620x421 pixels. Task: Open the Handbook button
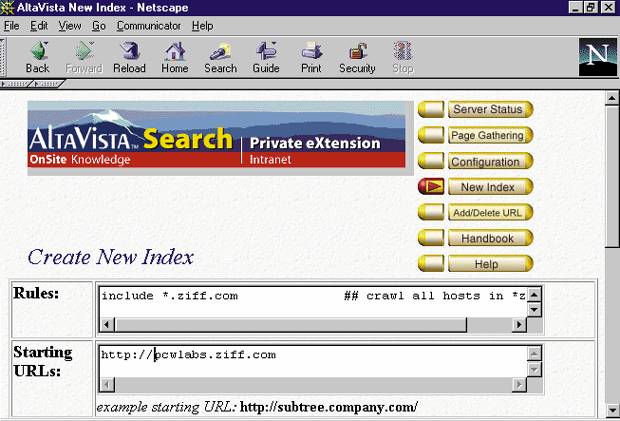[487, 239]
